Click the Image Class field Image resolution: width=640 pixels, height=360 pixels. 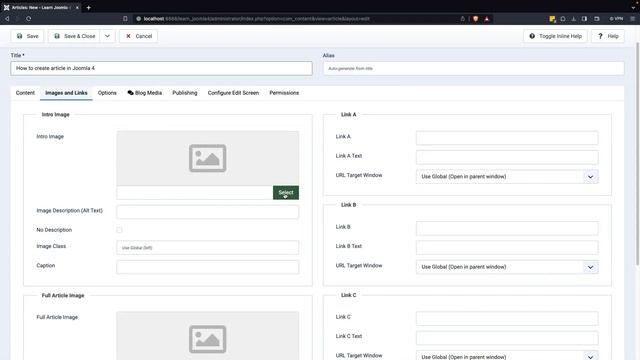pos(208,248)
